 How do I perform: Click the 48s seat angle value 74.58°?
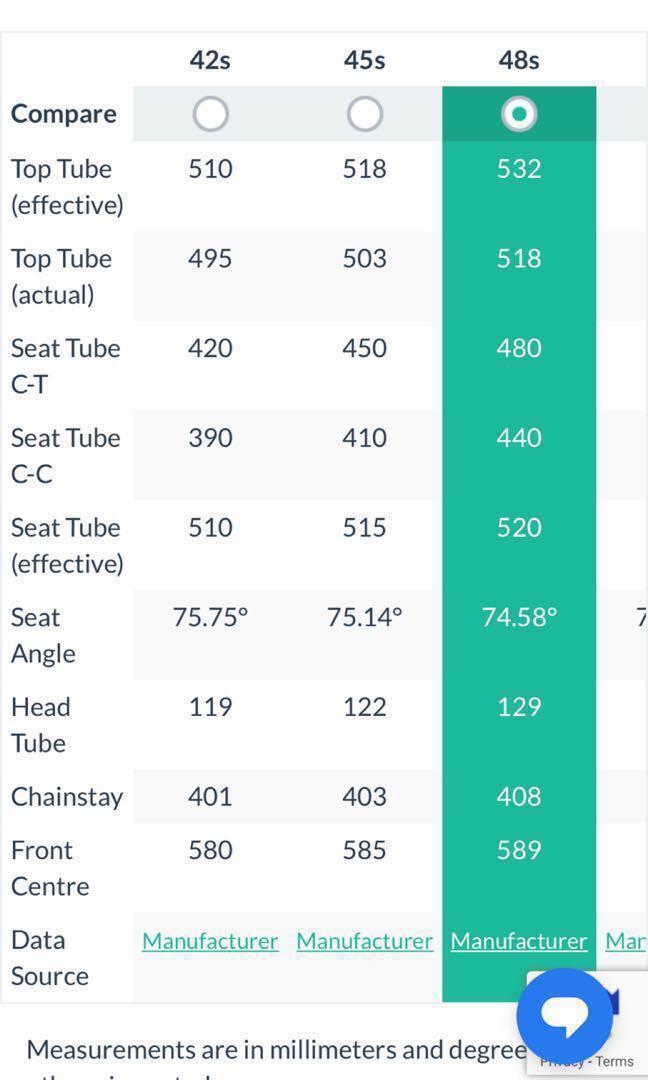[519, 617]
